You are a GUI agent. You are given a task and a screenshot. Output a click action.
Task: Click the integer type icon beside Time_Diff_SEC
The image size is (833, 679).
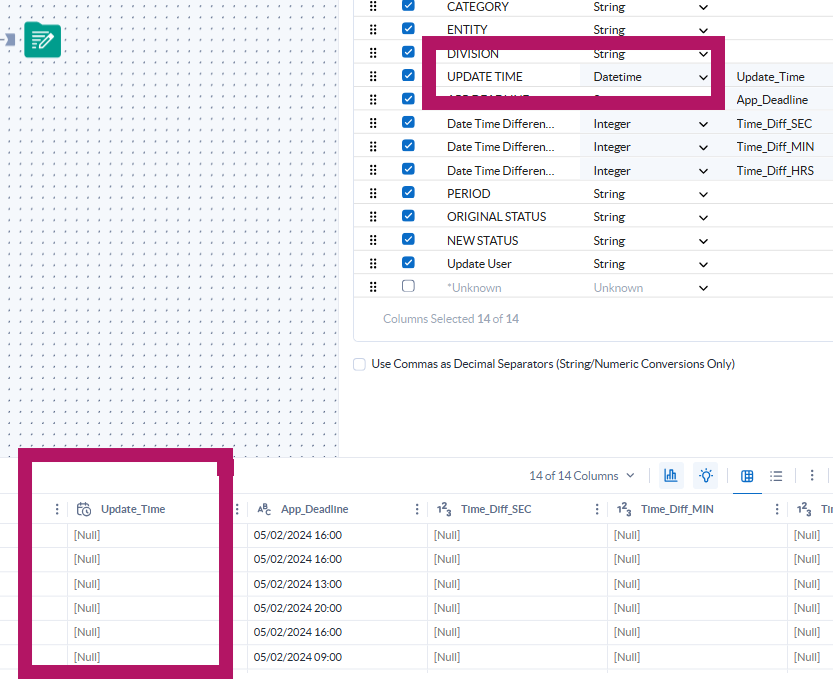coord(446,509)
